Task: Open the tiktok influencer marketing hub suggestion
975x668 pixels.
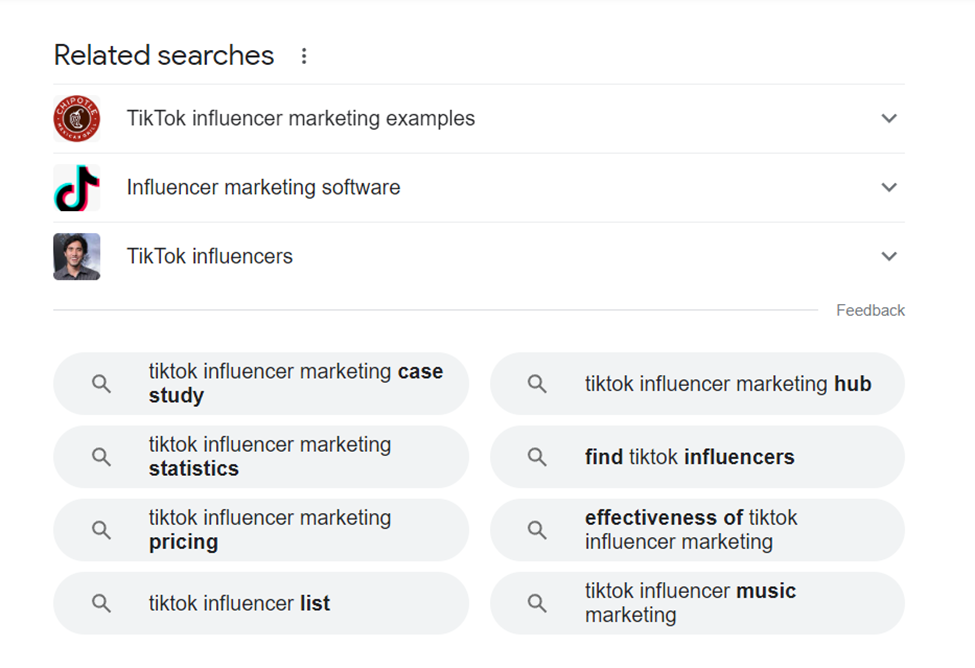Action: click(x=697, y=383)
